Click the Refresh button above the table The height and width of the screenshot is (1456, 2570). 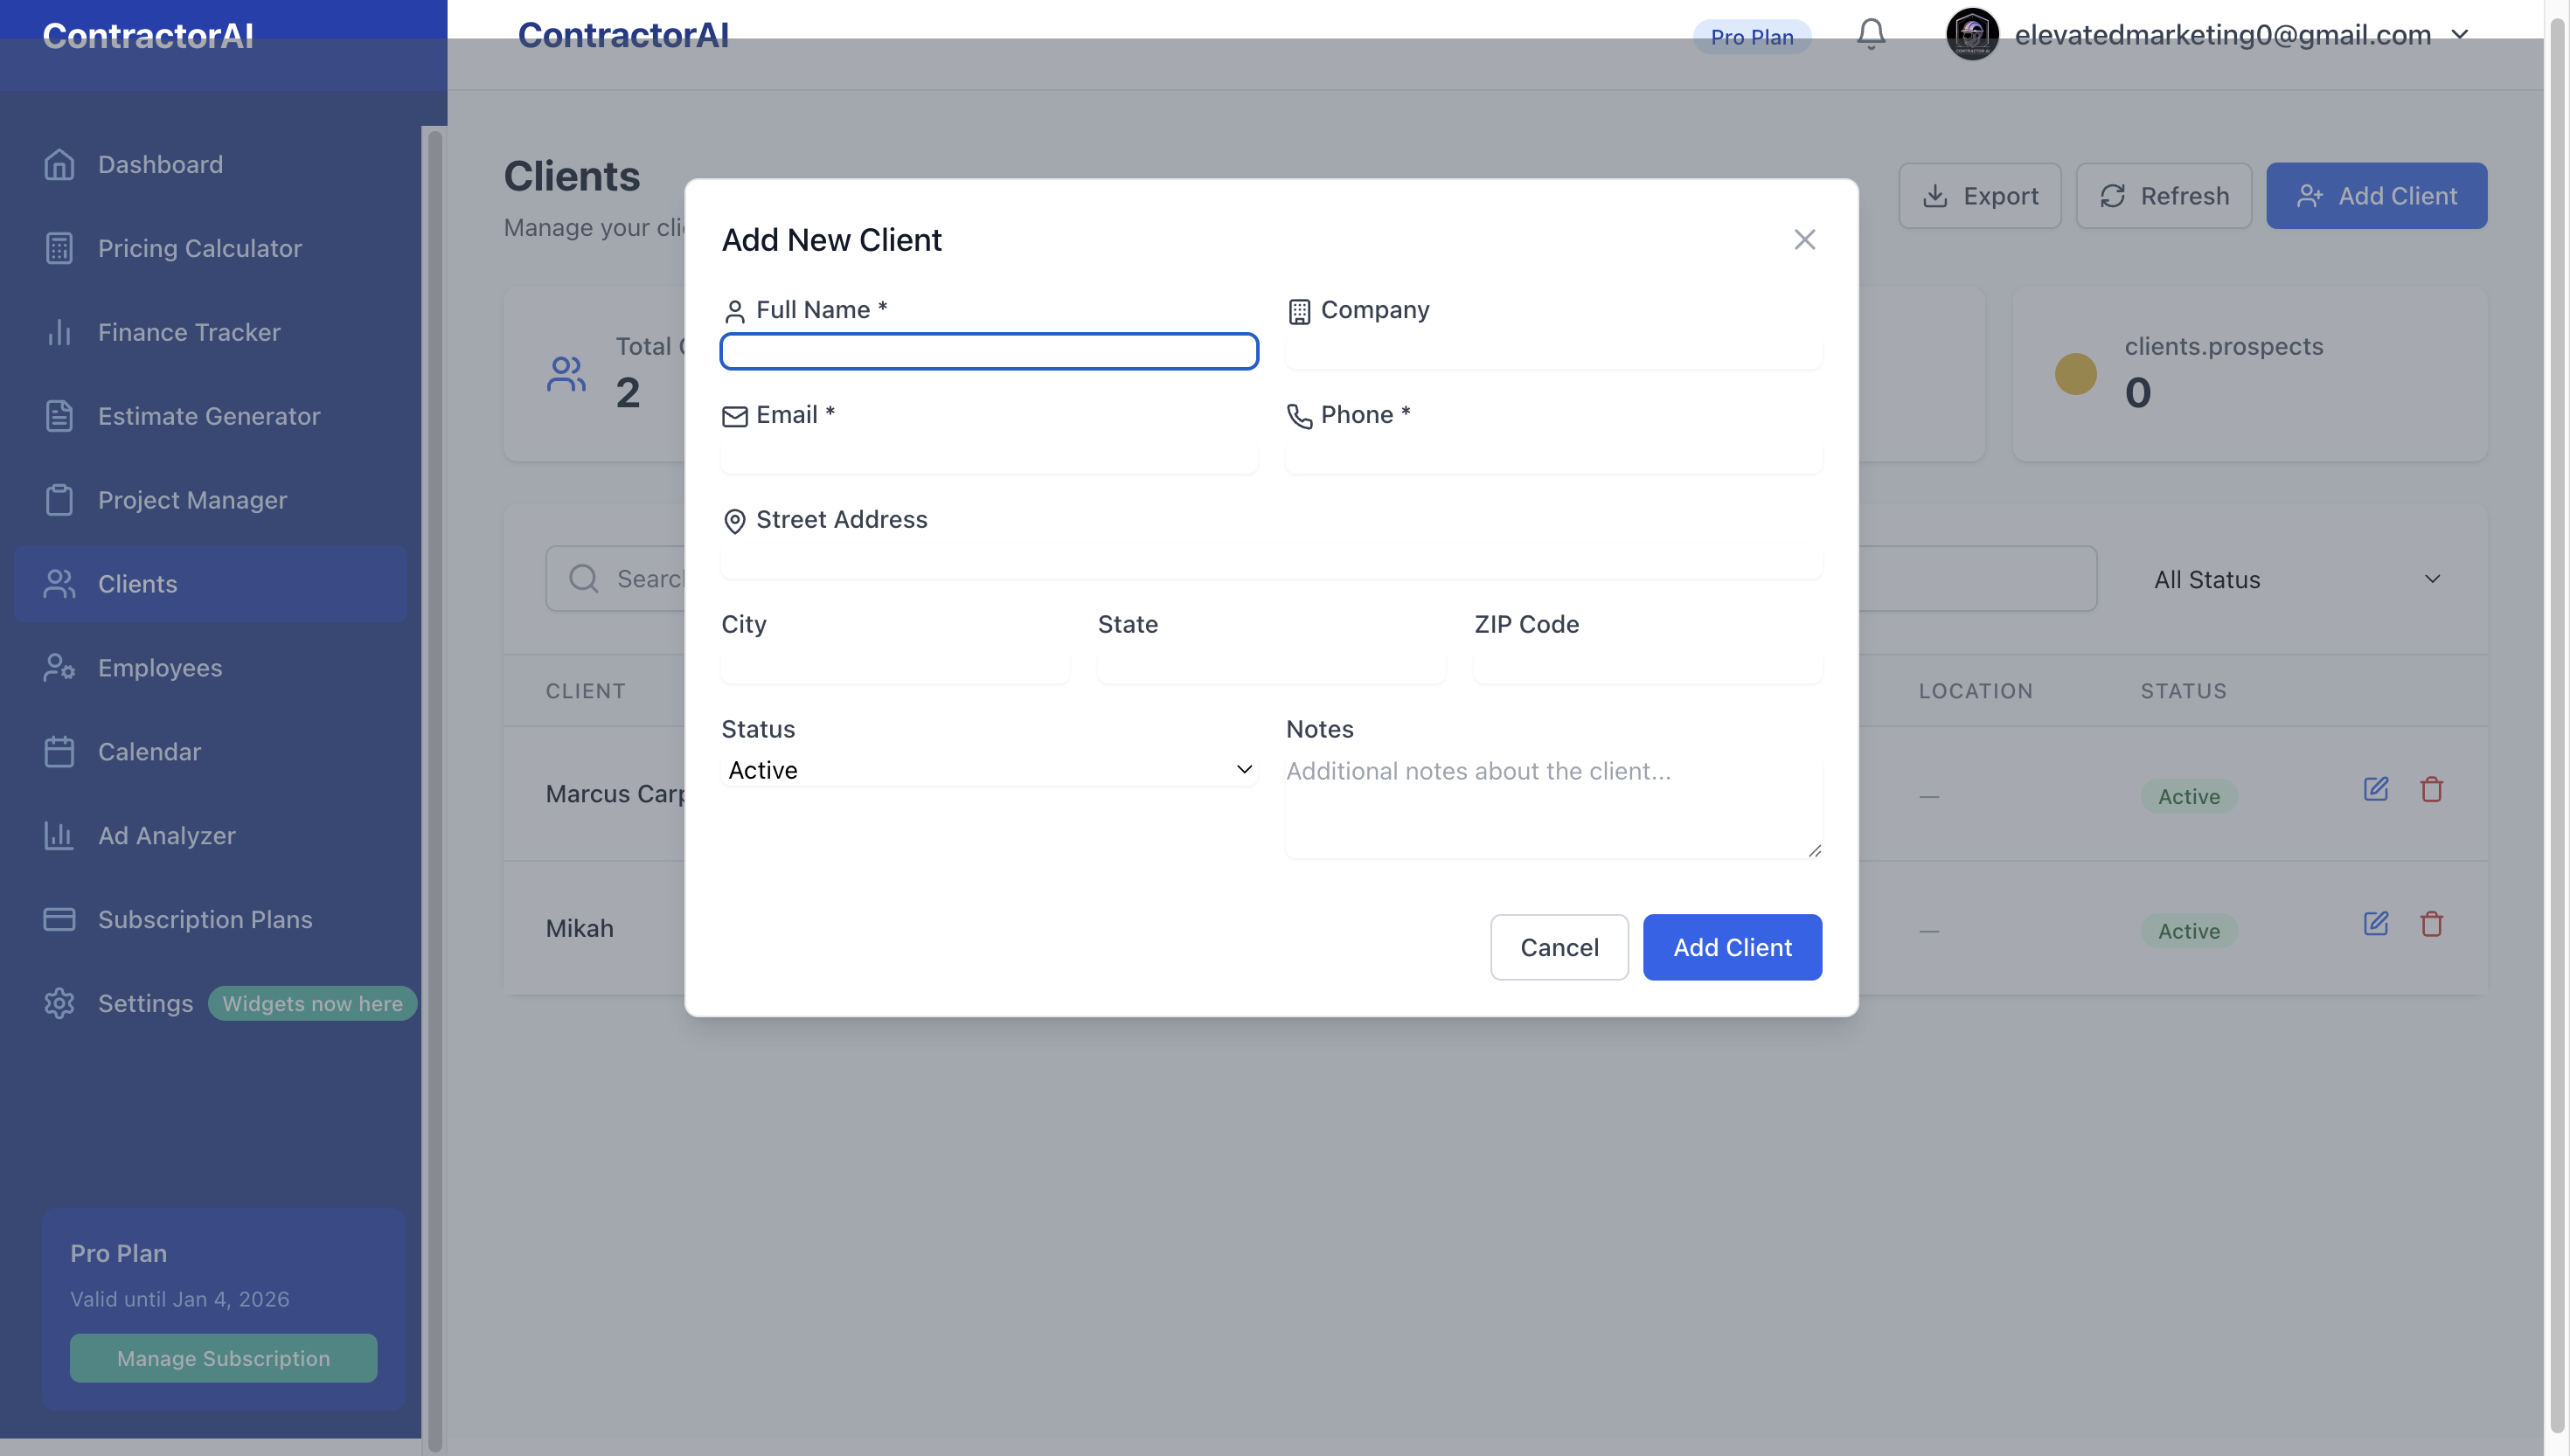2163,195
